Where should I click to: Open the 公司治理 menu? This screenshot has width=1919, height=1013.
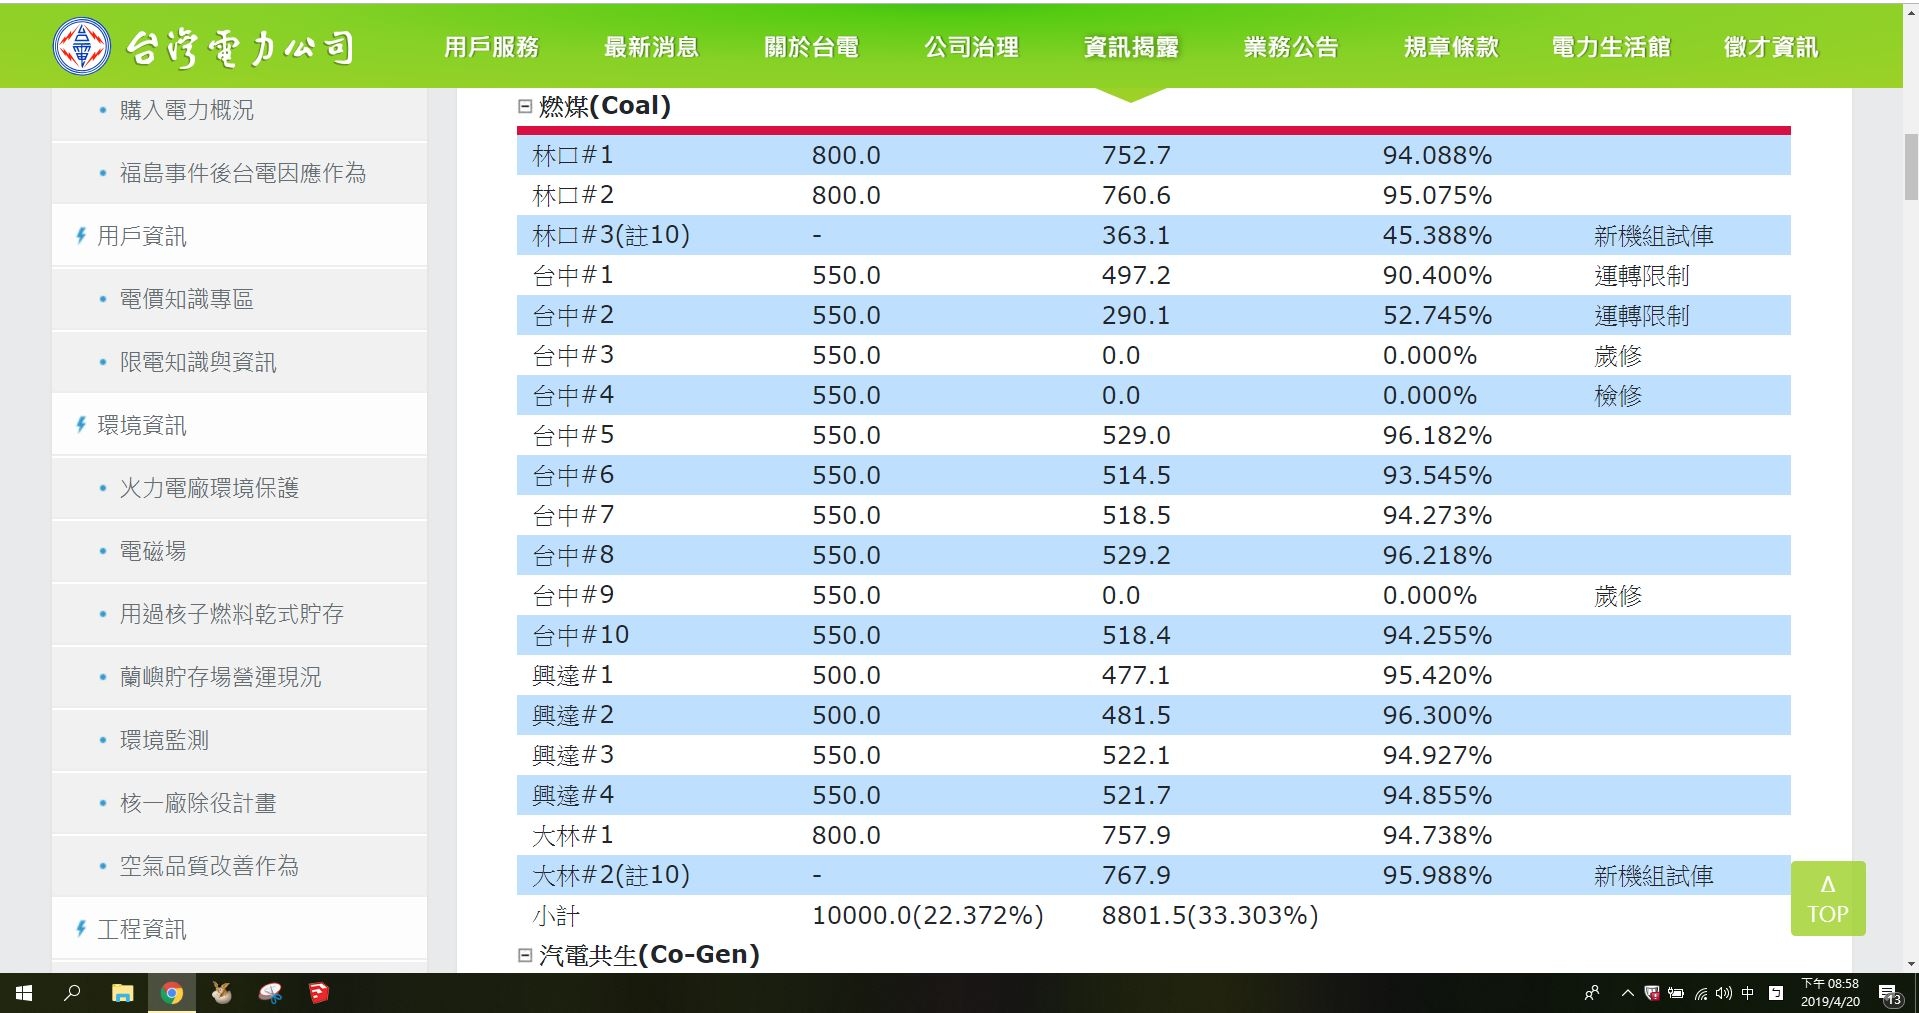pos(971,47)
